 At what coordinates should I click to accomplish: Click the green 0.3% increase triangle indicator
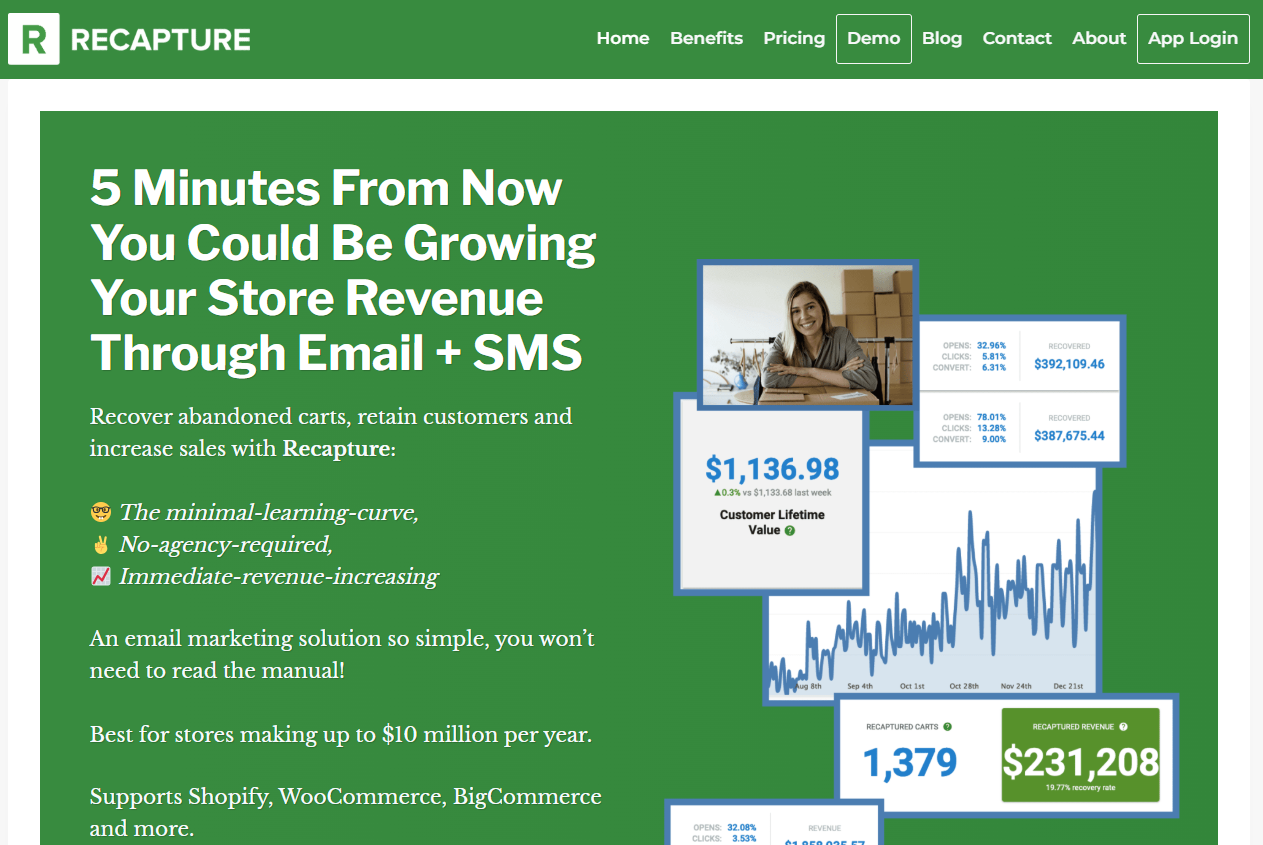pyautogui.click(x=718, y=492)
